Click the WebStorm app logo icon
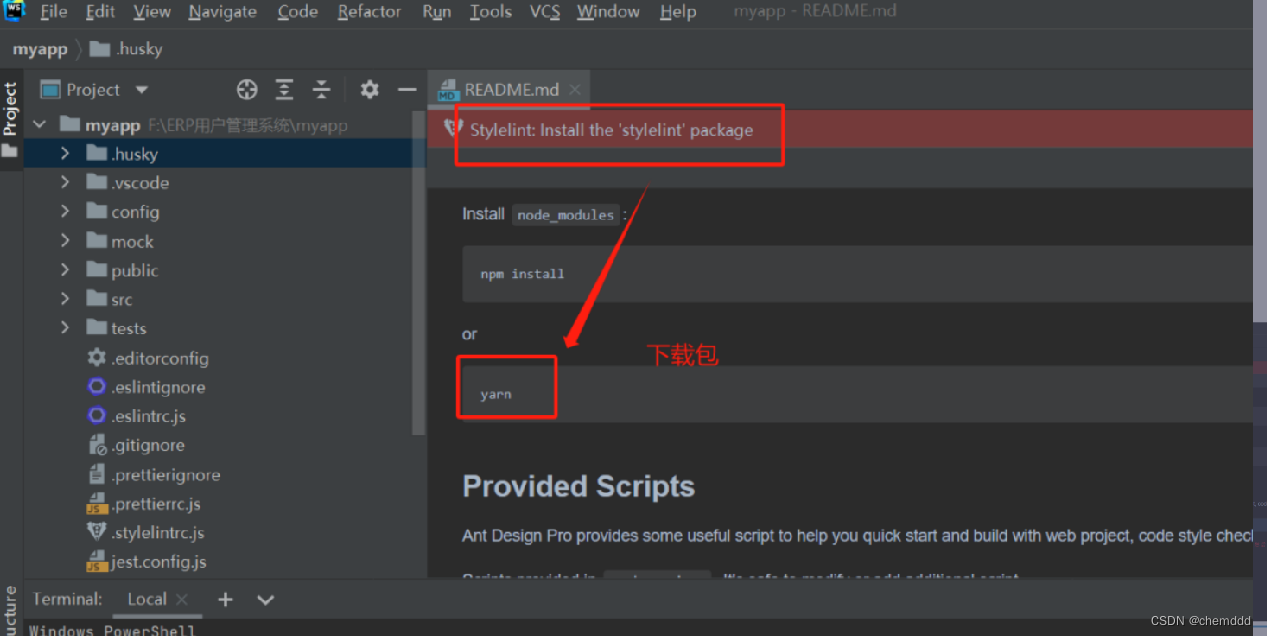 coord(14,11)
